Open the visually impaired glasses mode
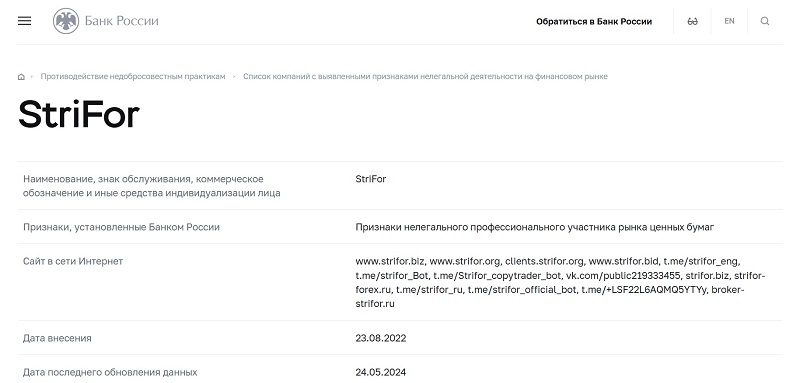 [692, 21]
